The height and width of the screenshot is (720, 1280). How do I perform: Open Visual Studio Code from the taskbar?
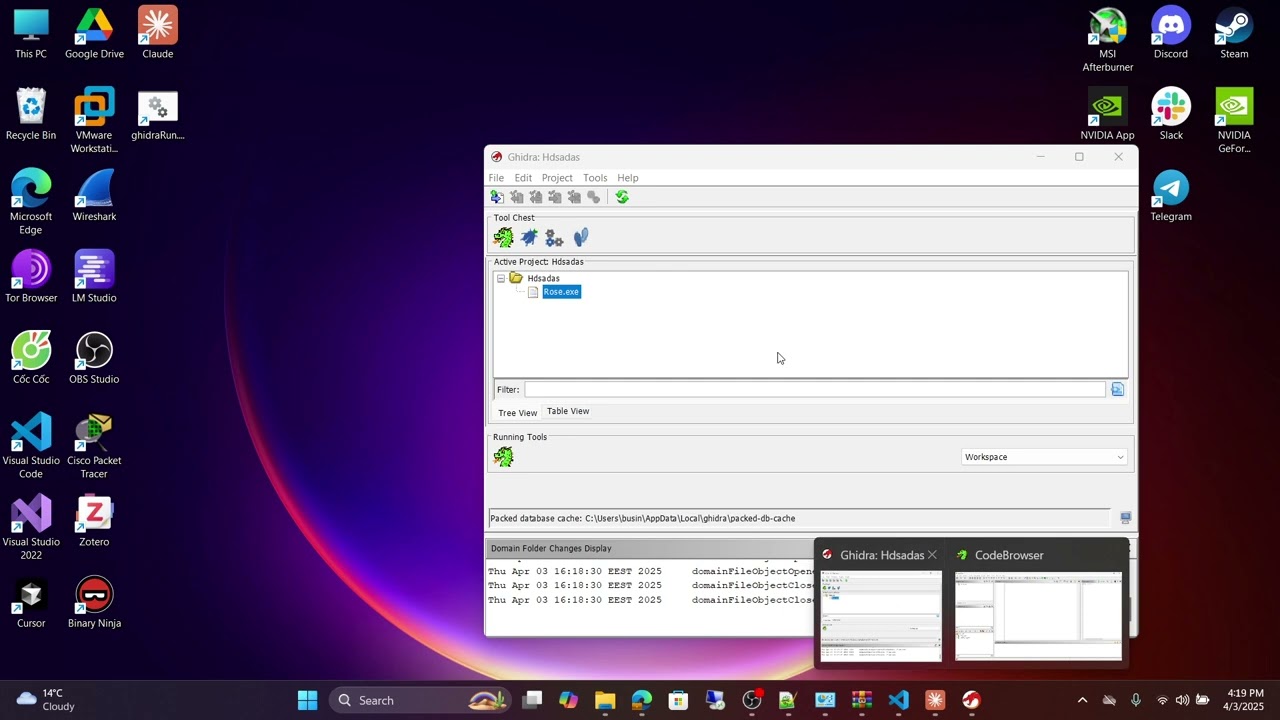point(898,700)
